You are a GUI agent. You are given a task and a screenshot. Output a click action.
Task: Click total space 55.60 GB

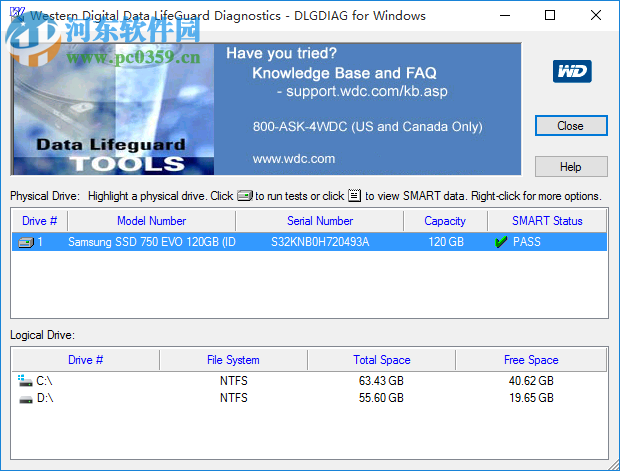381,398
